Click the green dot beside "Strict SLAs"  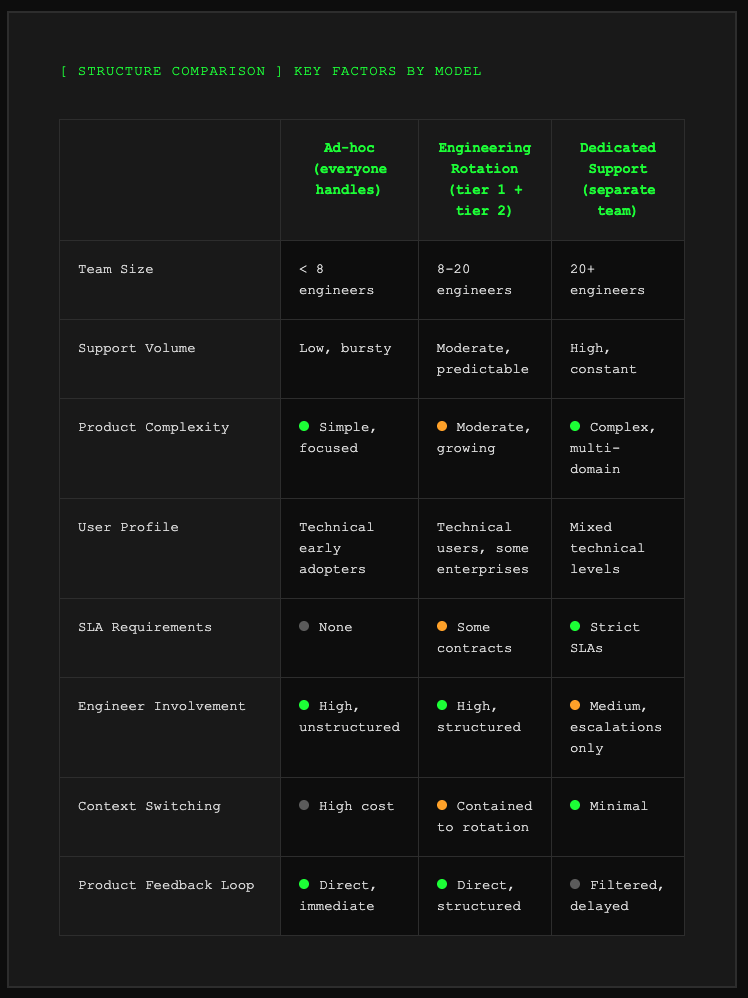(x=575, y=627)
